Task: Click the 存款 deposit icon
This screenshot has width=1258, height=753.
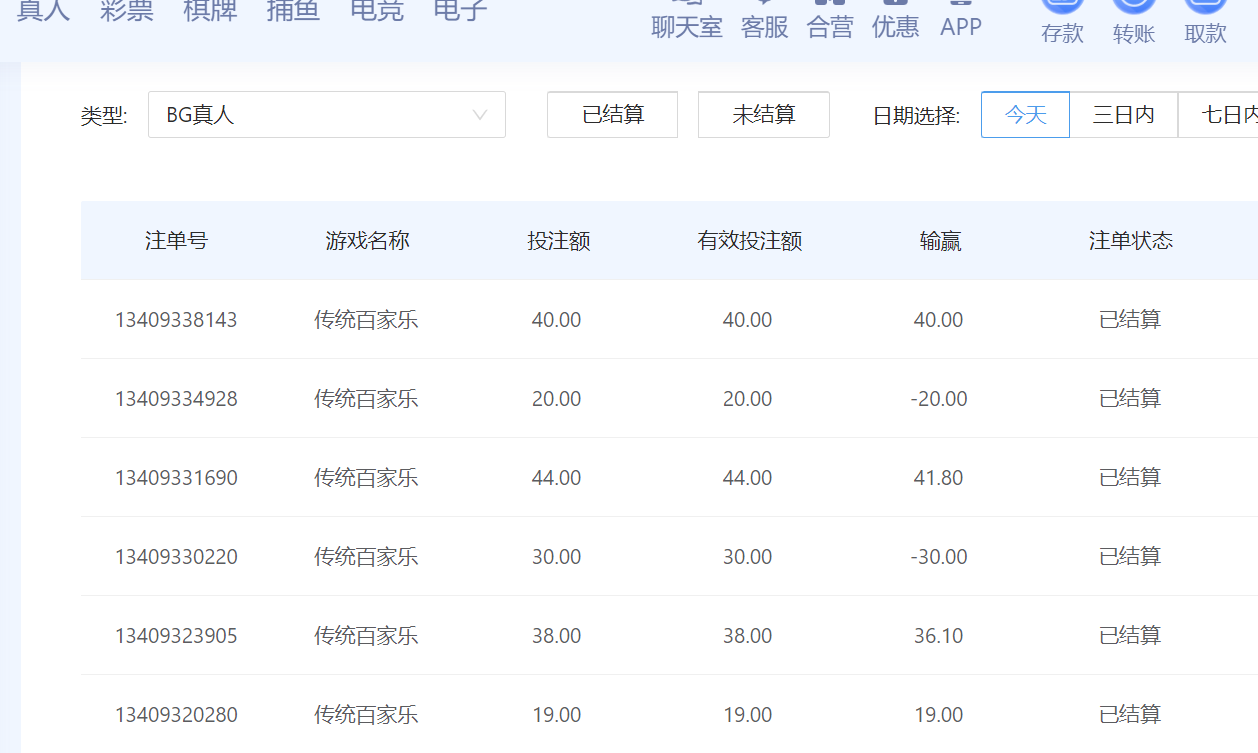Action: 1062,20
